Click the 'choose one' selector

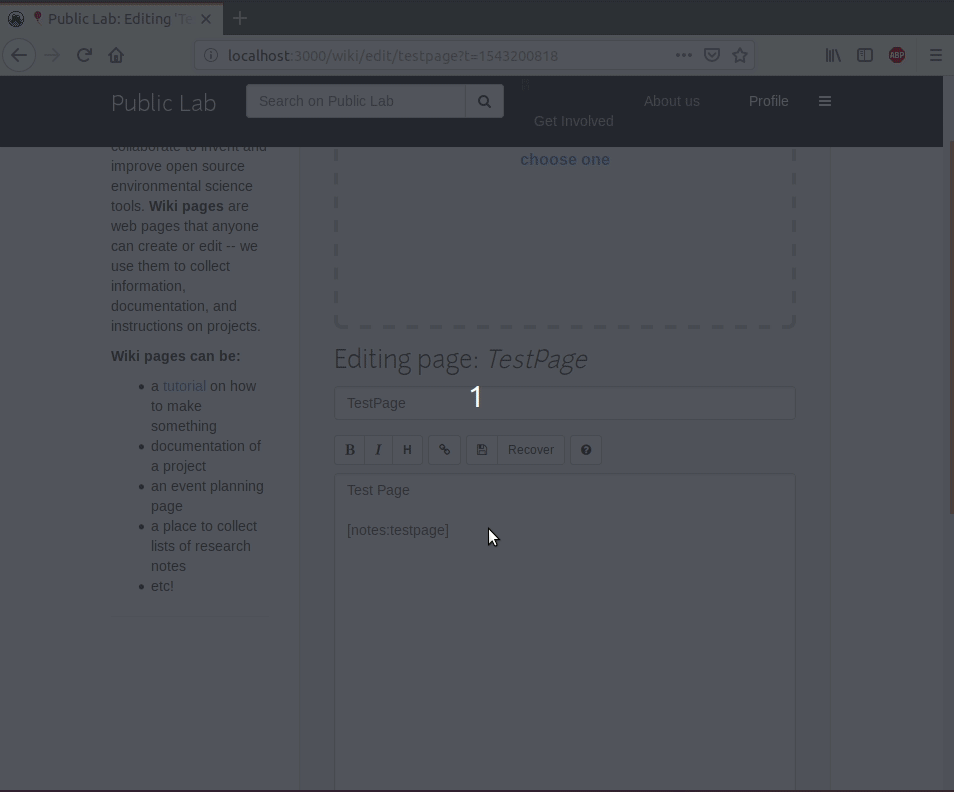[x=564, y=159]
